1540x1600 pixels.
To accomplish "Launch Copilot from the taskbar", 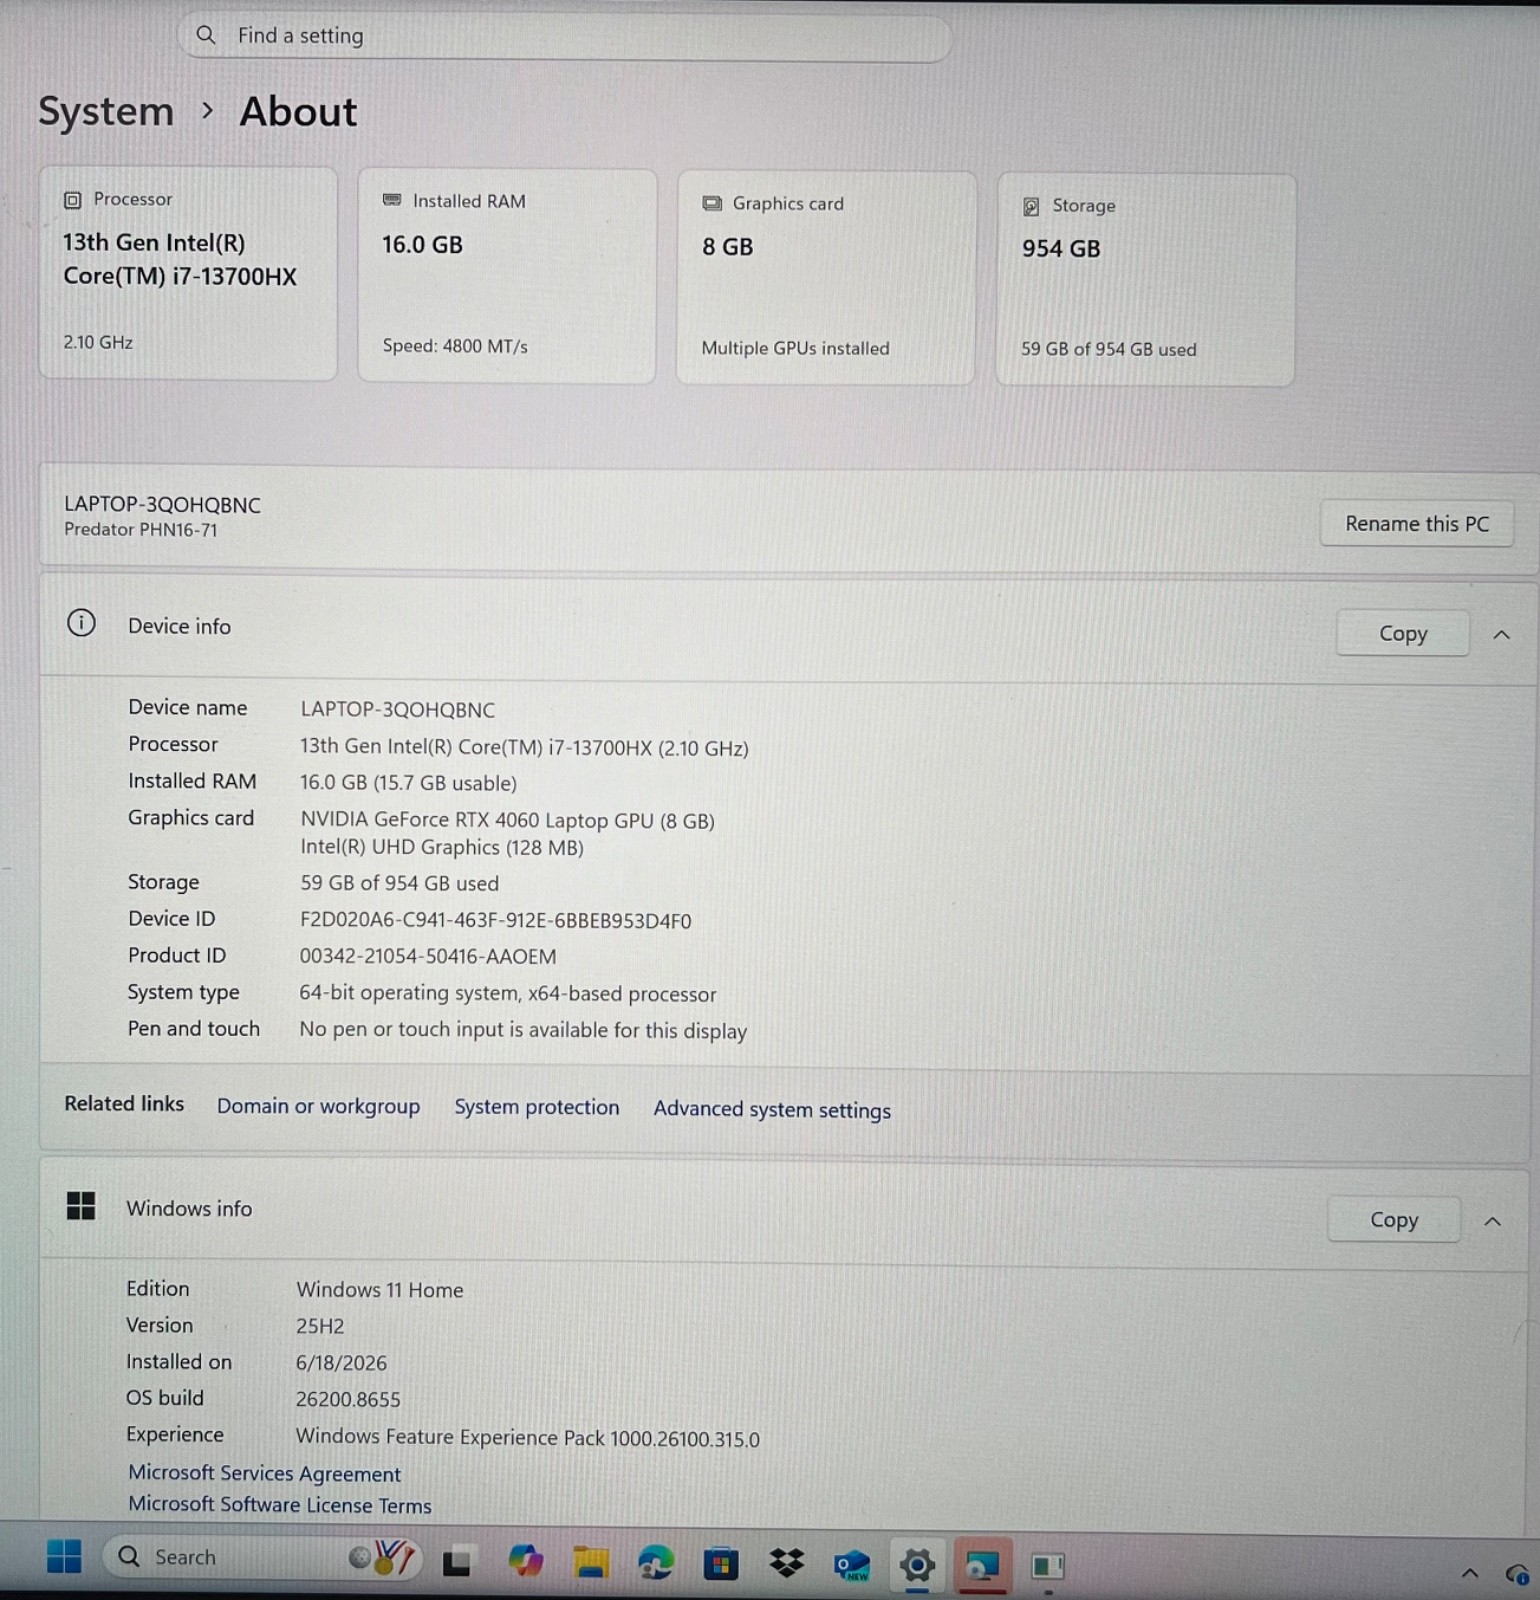I will pos(525,1561).
